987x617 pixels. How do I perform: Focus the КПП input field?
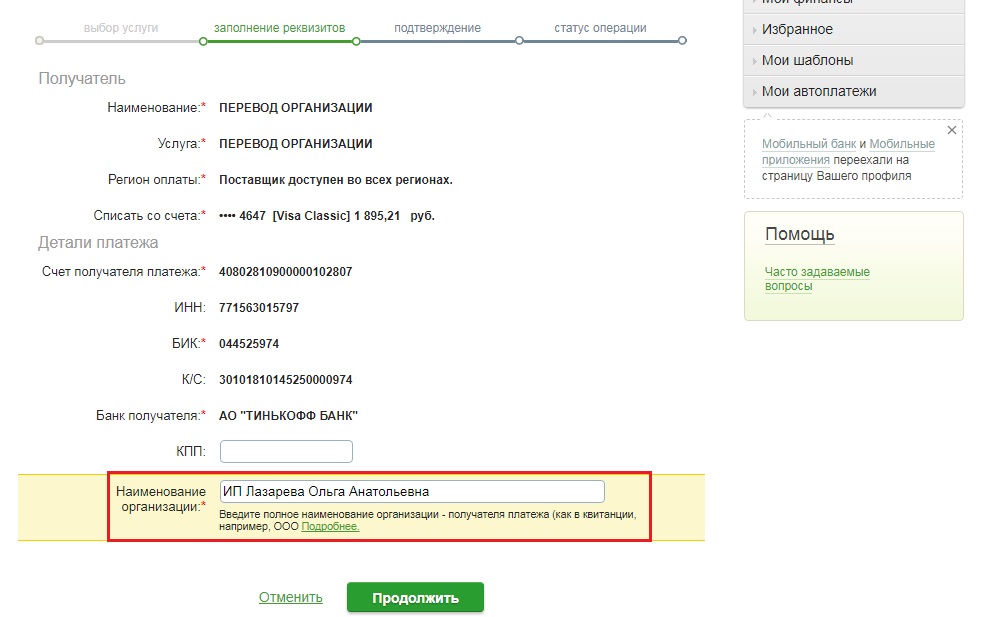pos(286,451)
